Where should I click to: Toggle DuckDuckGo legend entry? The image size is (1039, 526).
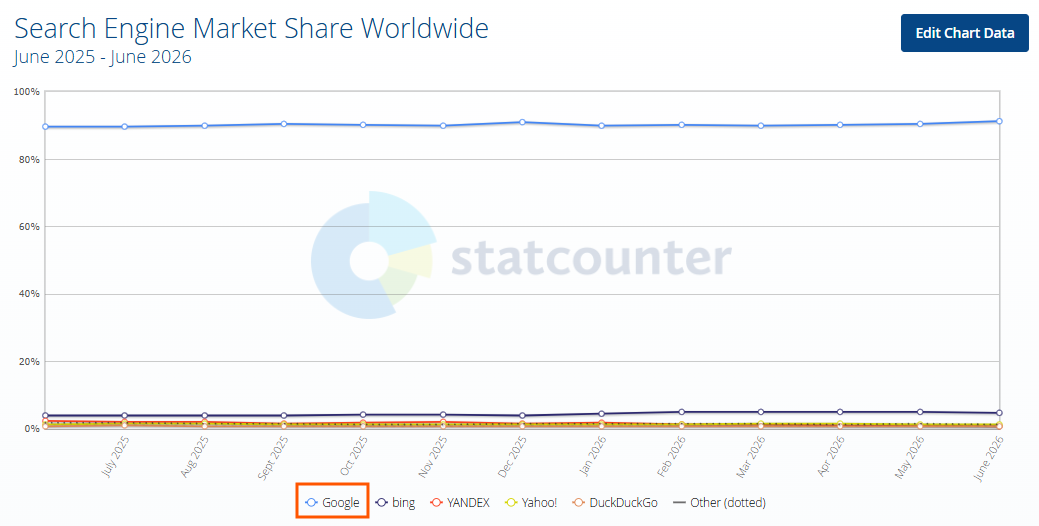point(614,502)
